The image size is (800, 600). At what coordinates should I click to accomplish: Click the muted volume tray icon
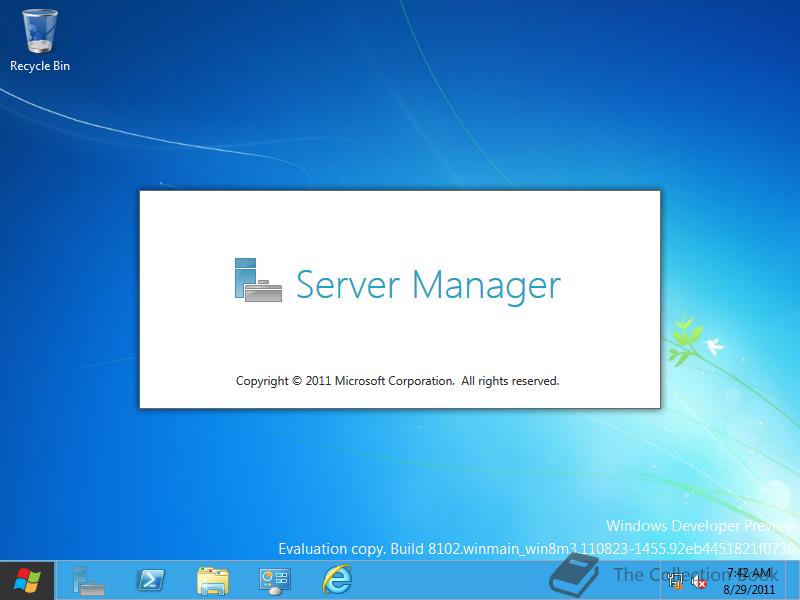[x=698, y=581]
